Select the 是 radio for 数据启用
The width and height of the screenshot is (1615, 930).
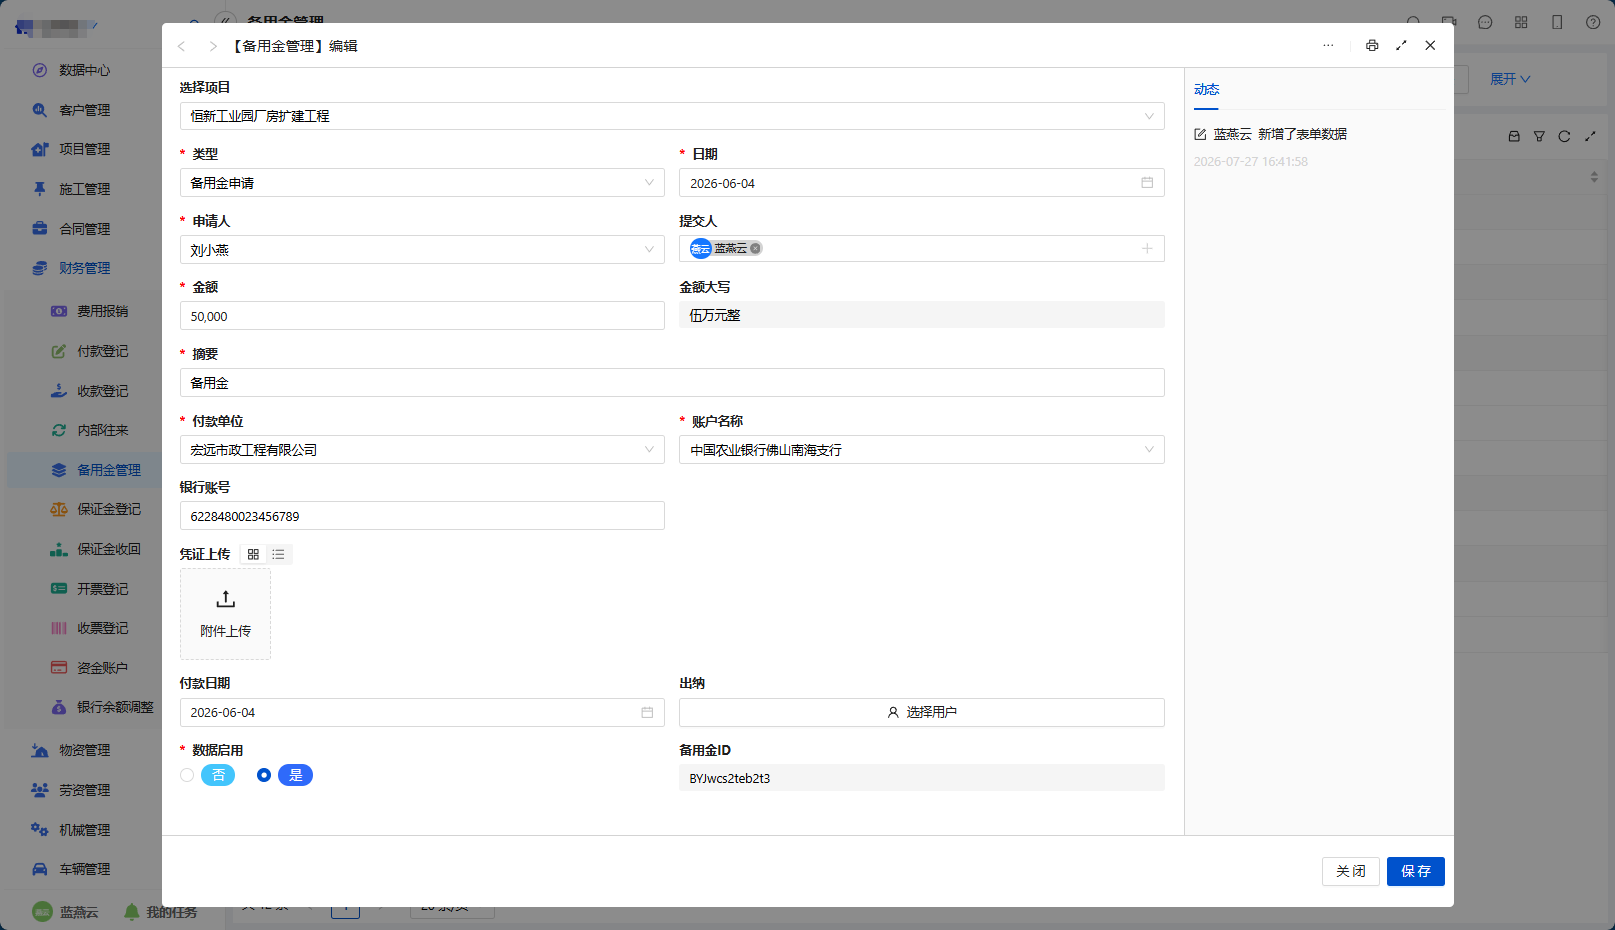[x=264, y=775]
